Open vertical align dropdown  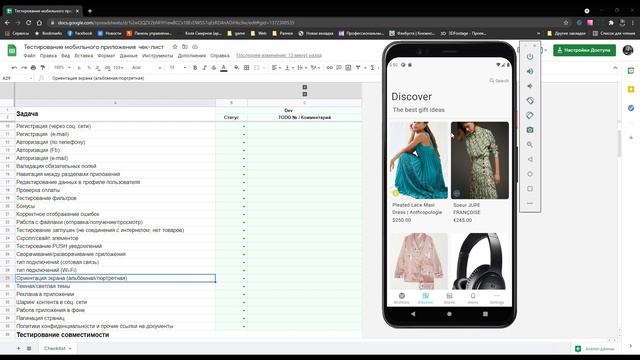(289, 67)
